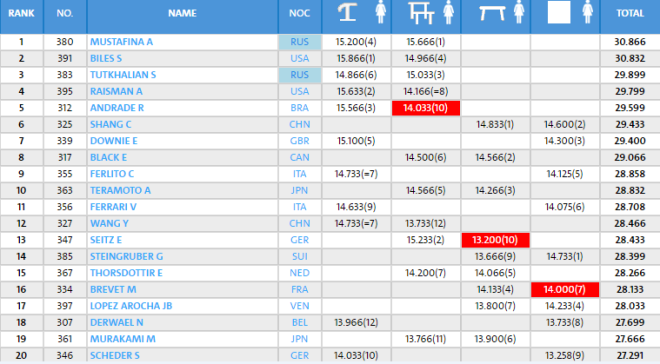This screenshot has width=660, height=364.
Task: Click the female gymnast icon beside vault
Action: click(x=381, y=12)
